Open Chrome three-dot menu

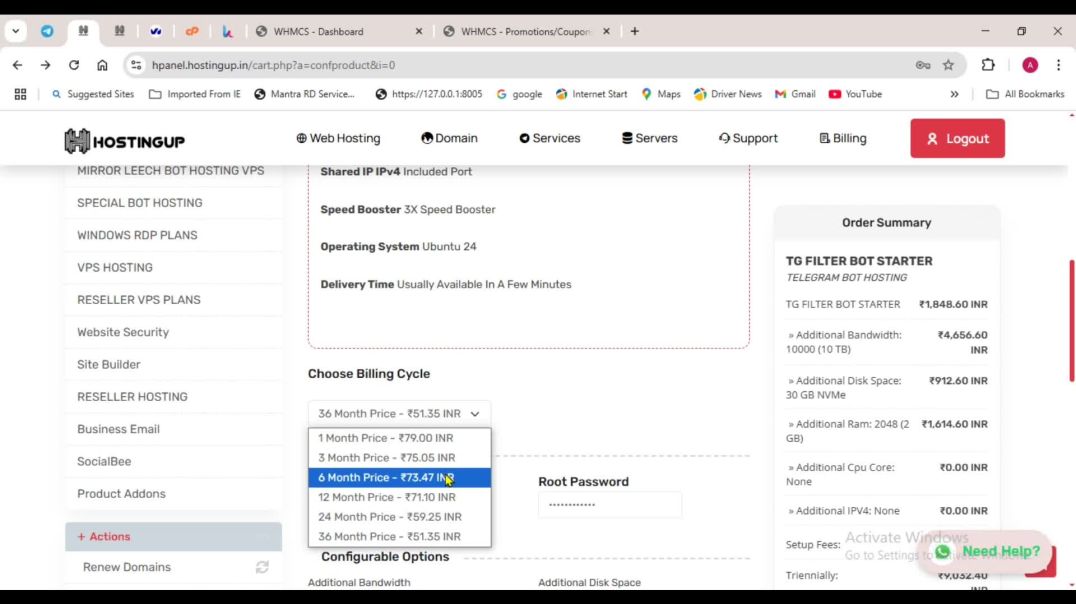coord(1059,65)
